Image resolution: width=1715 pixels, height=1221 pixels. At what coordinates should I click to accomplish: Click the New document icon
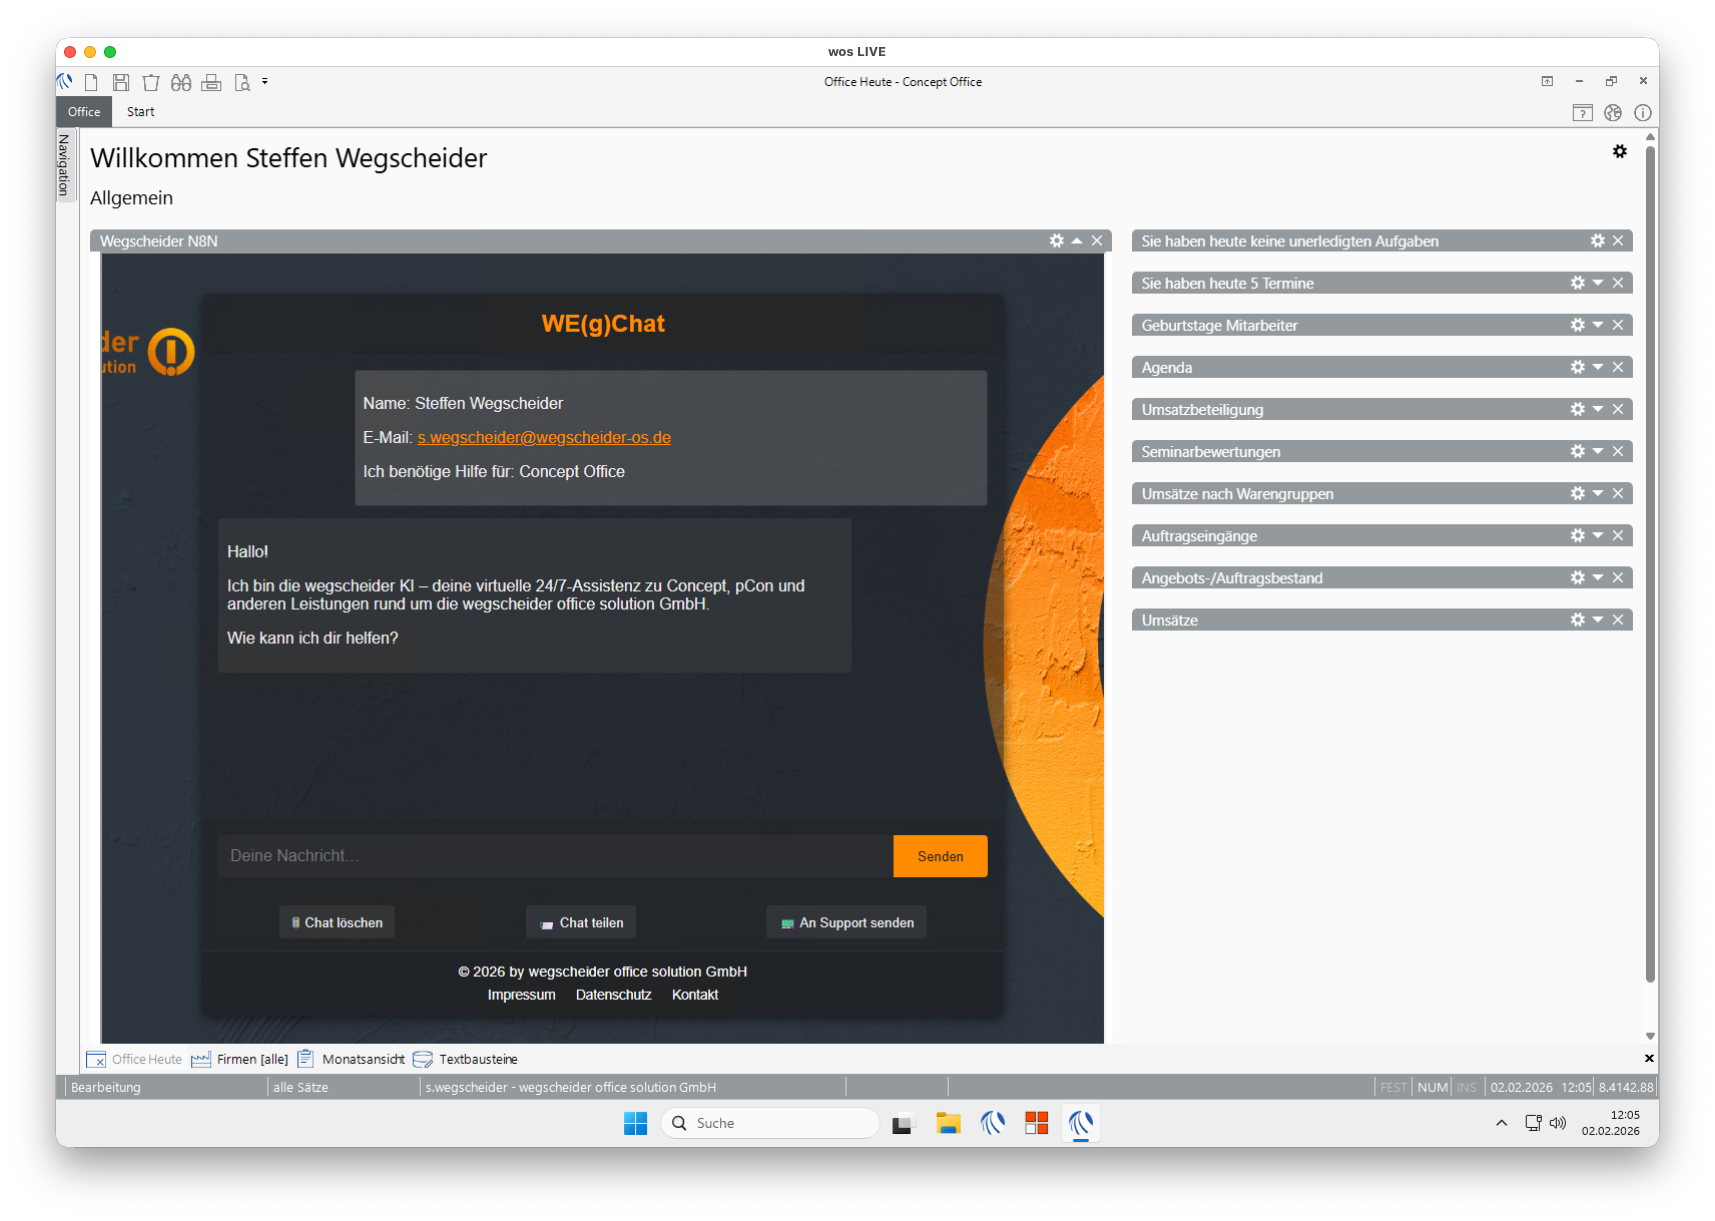(91, 82)
